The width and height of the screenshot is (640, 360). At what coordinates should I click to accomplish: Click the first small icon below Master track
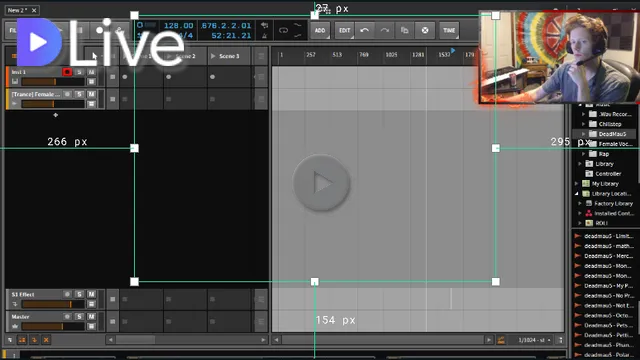click(10, 340)
